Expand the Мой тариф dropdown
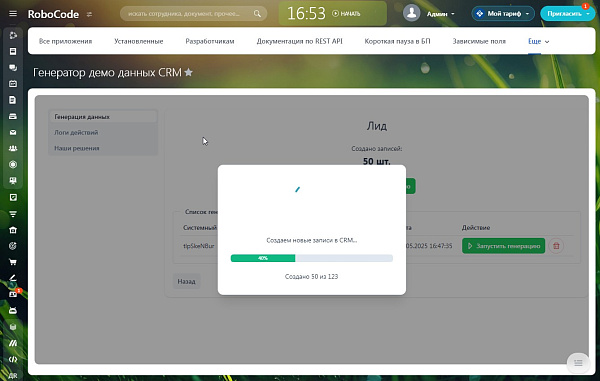Image resolution: width=600 pixels, height=381 pixels. point(503,14)
